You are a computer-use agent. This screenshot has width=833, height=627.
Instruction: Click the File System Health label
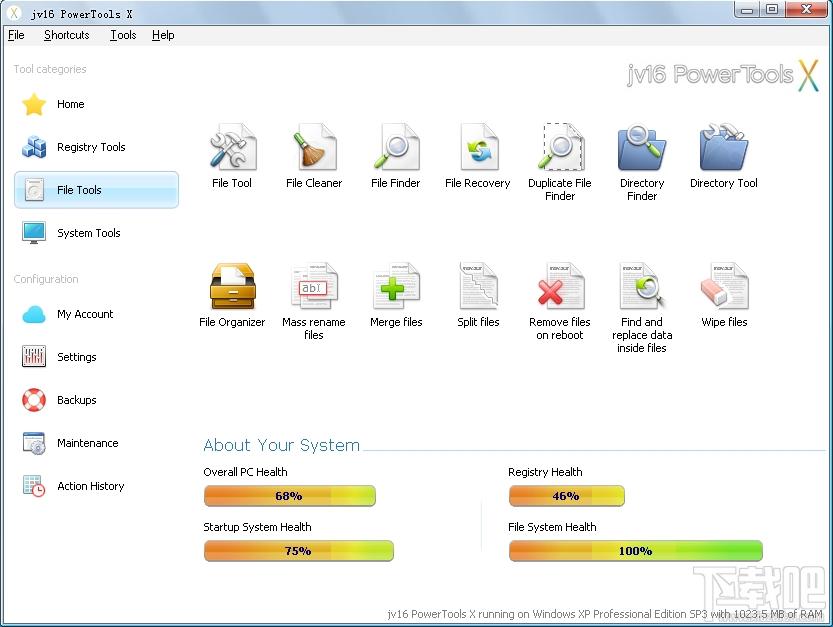[x=552, y=527]
